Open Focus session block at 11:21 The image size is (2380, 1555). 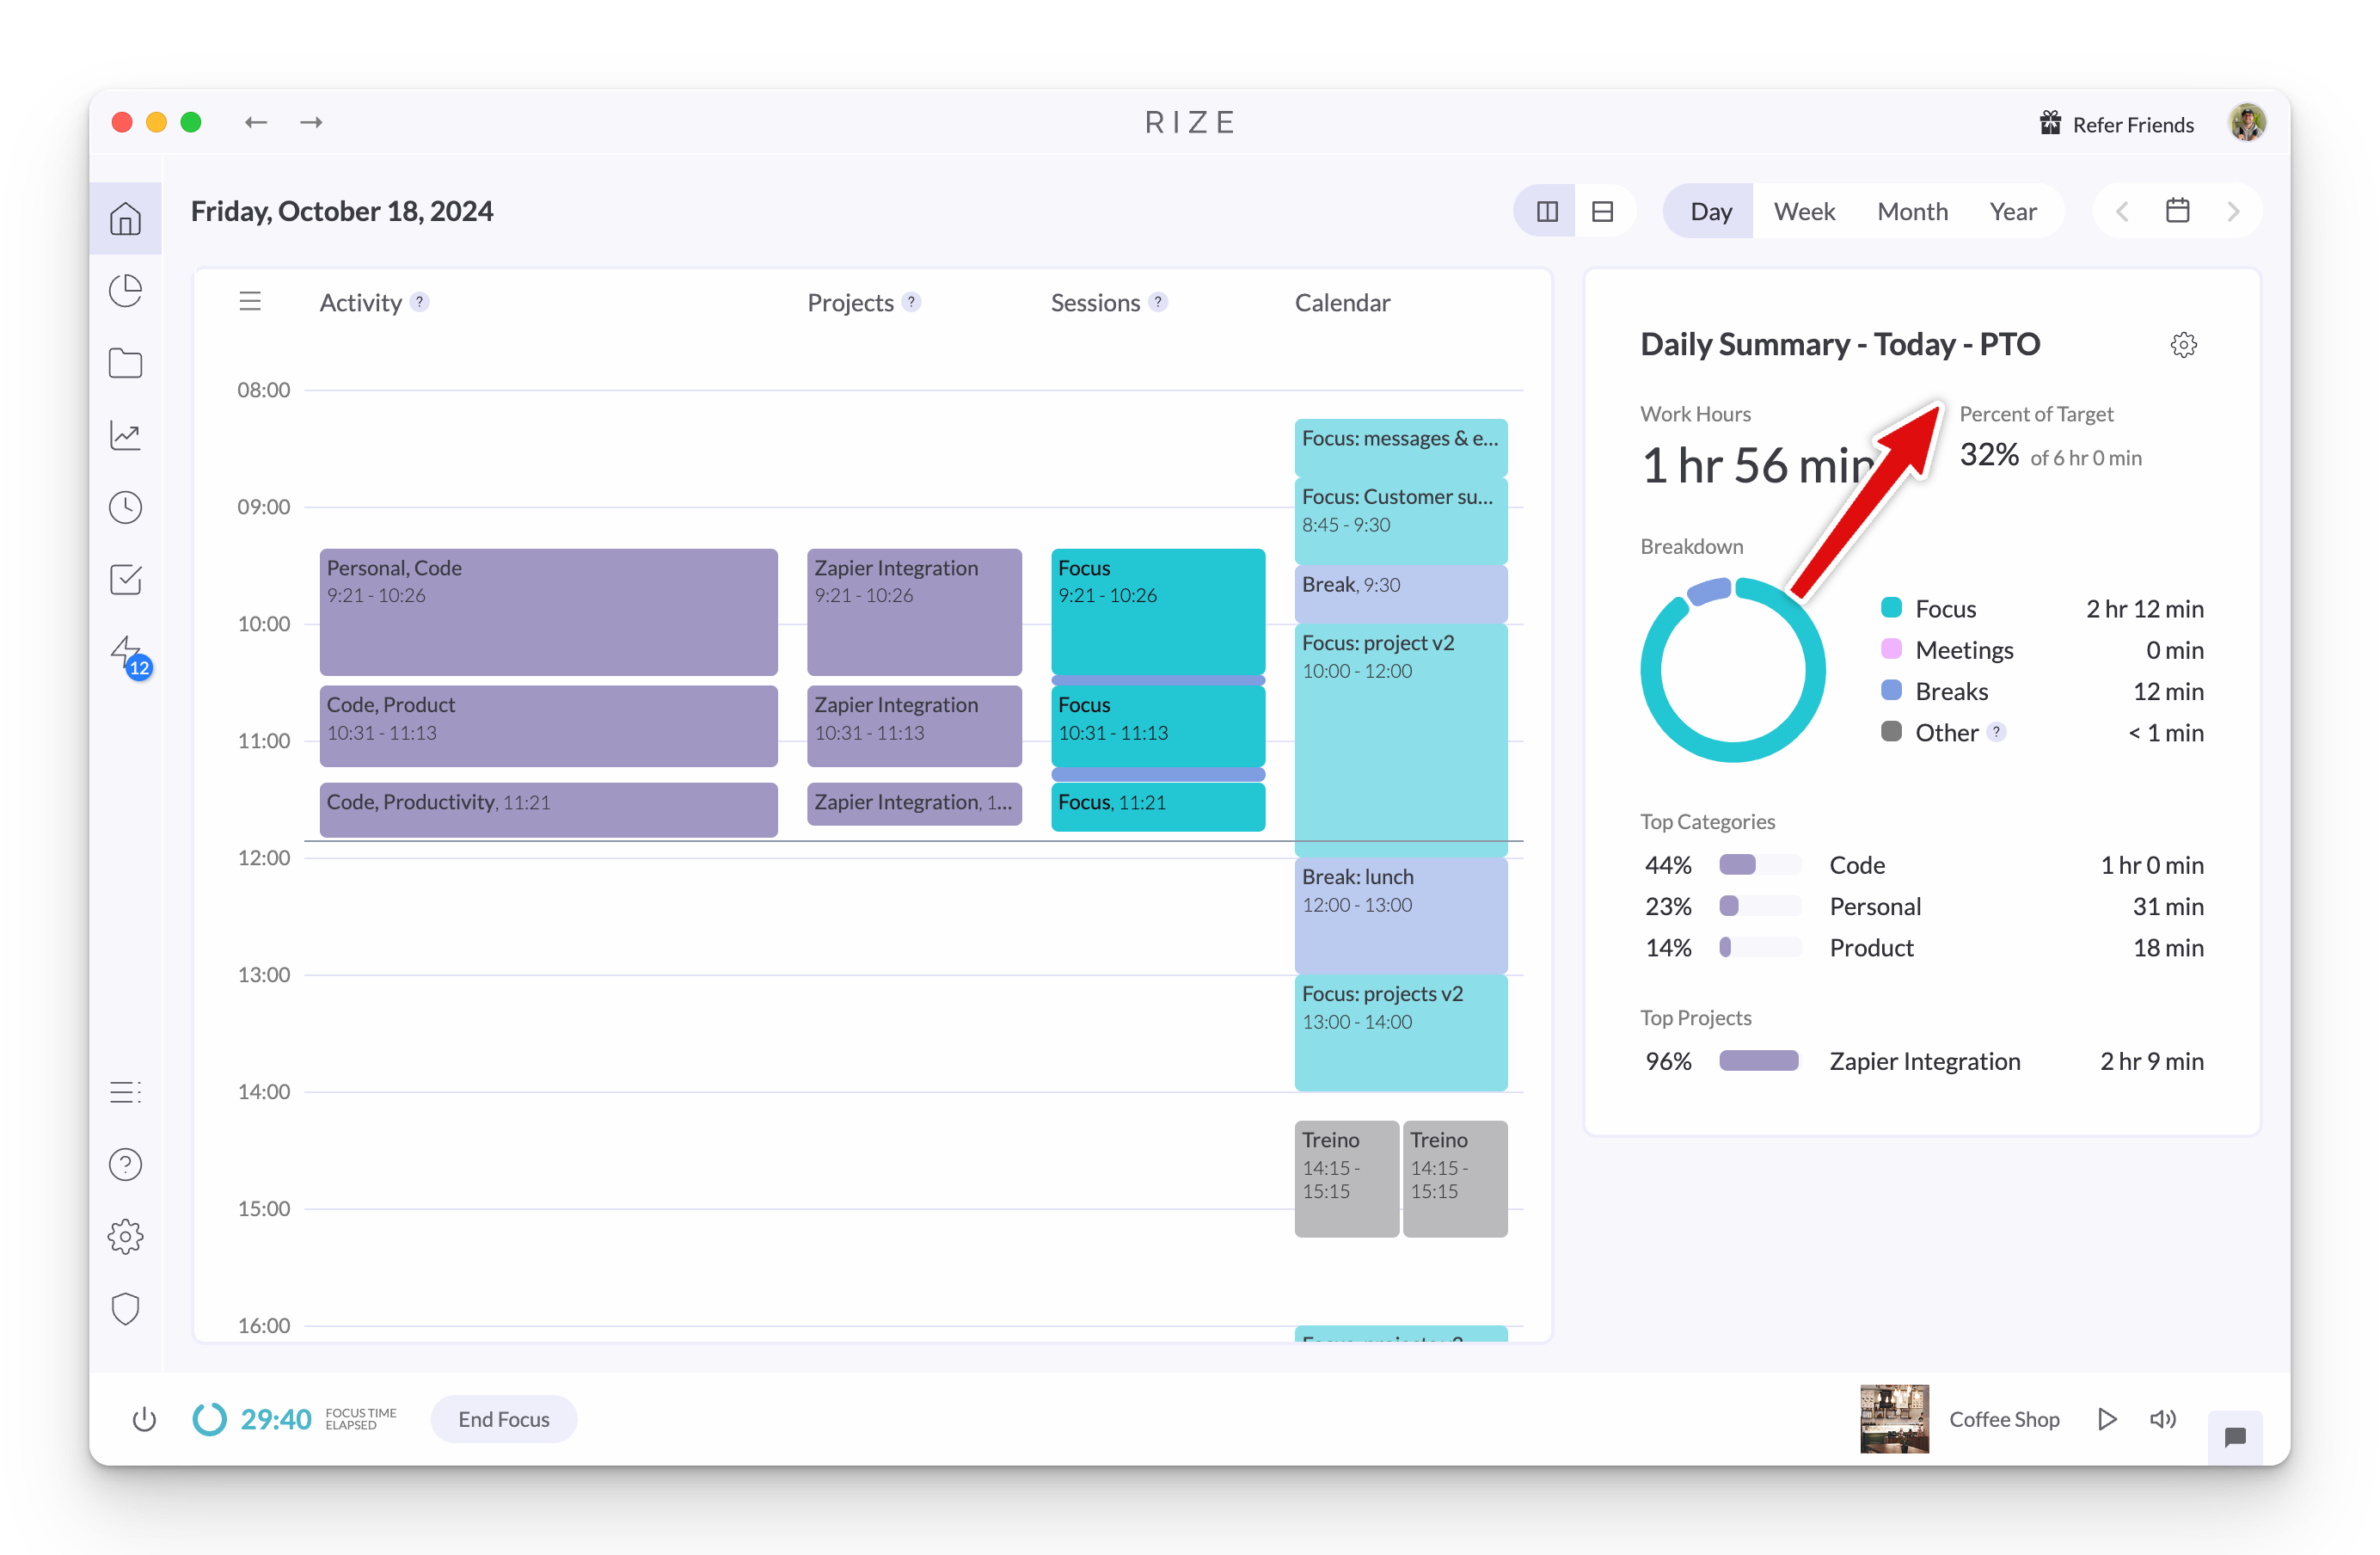(x=1158, y=807)
